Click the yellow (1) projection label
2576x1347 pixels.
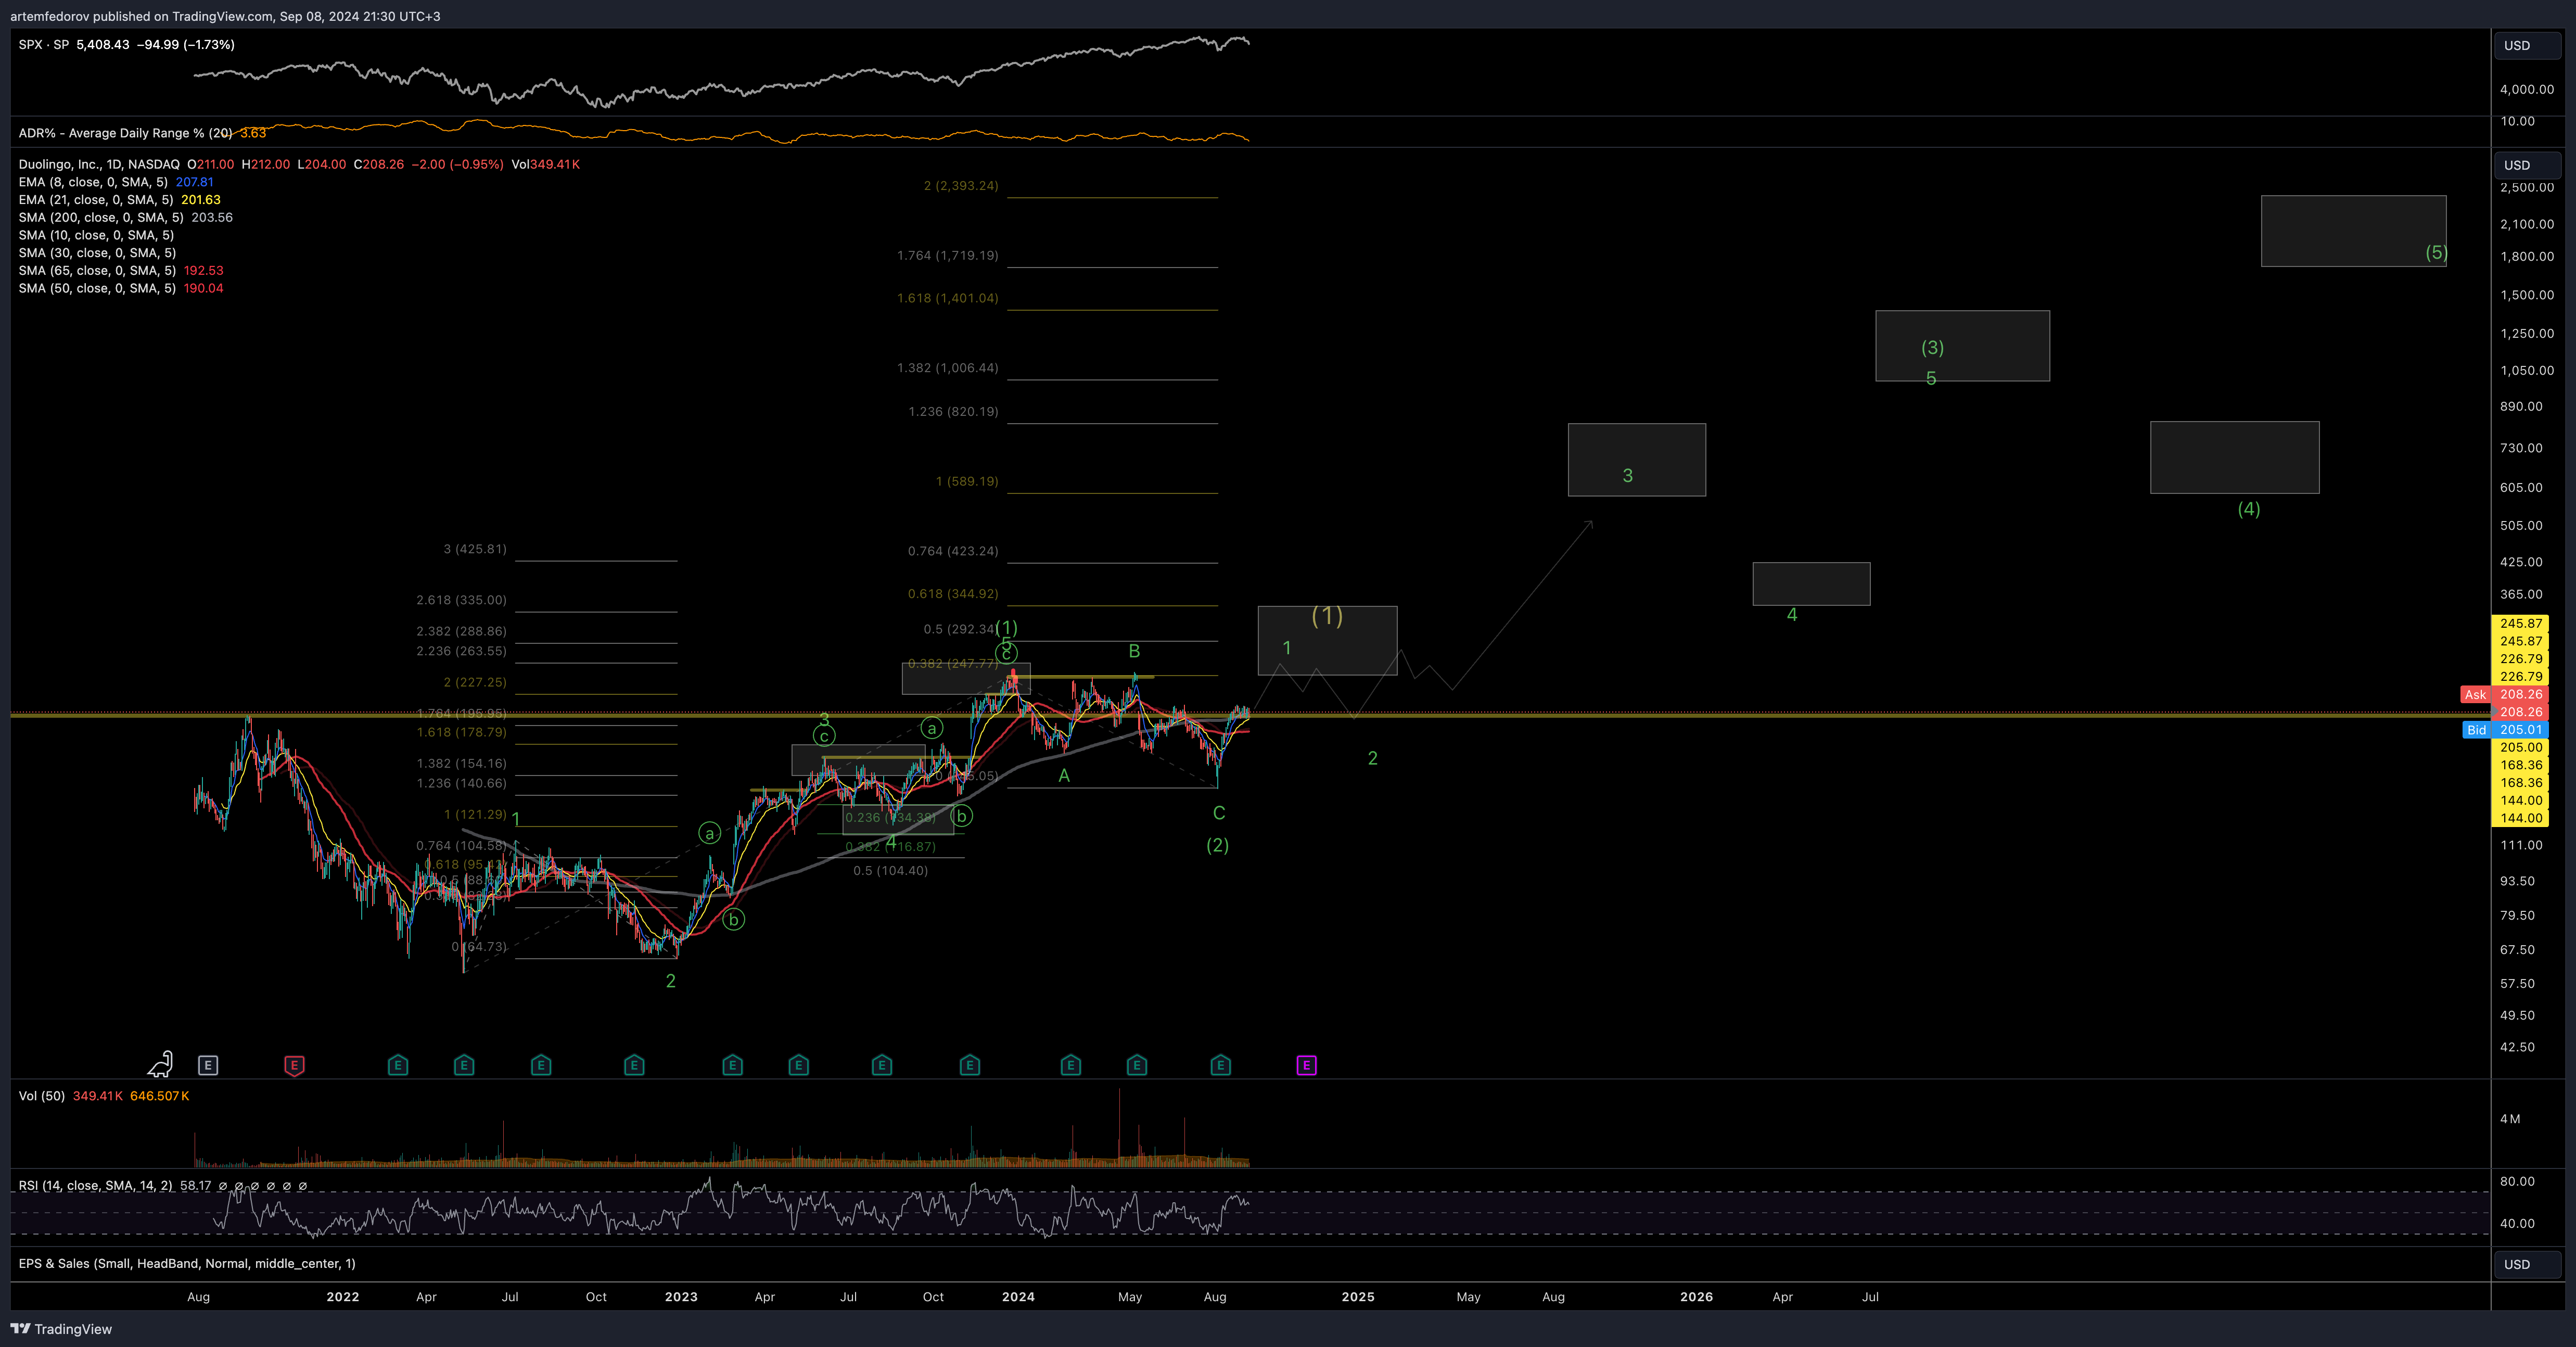pyautogui.click(x=1327, y=615)
